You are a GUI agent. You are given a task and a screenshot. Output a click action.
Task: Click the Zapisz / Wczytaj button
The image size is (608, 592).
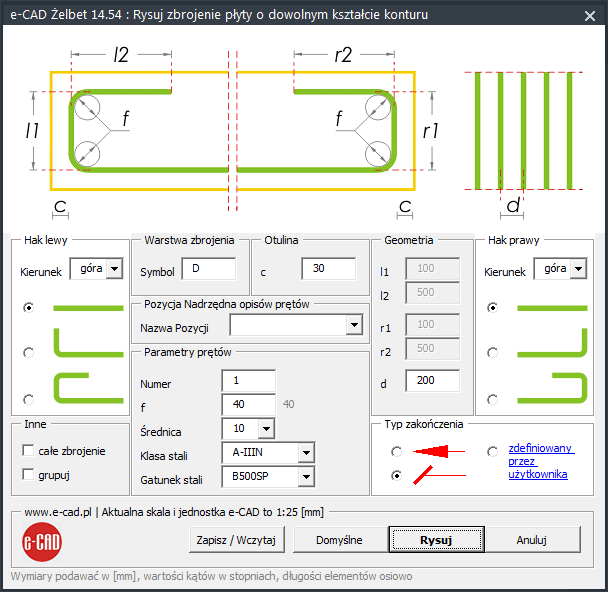pyautogui.click(x=237, y=540)
